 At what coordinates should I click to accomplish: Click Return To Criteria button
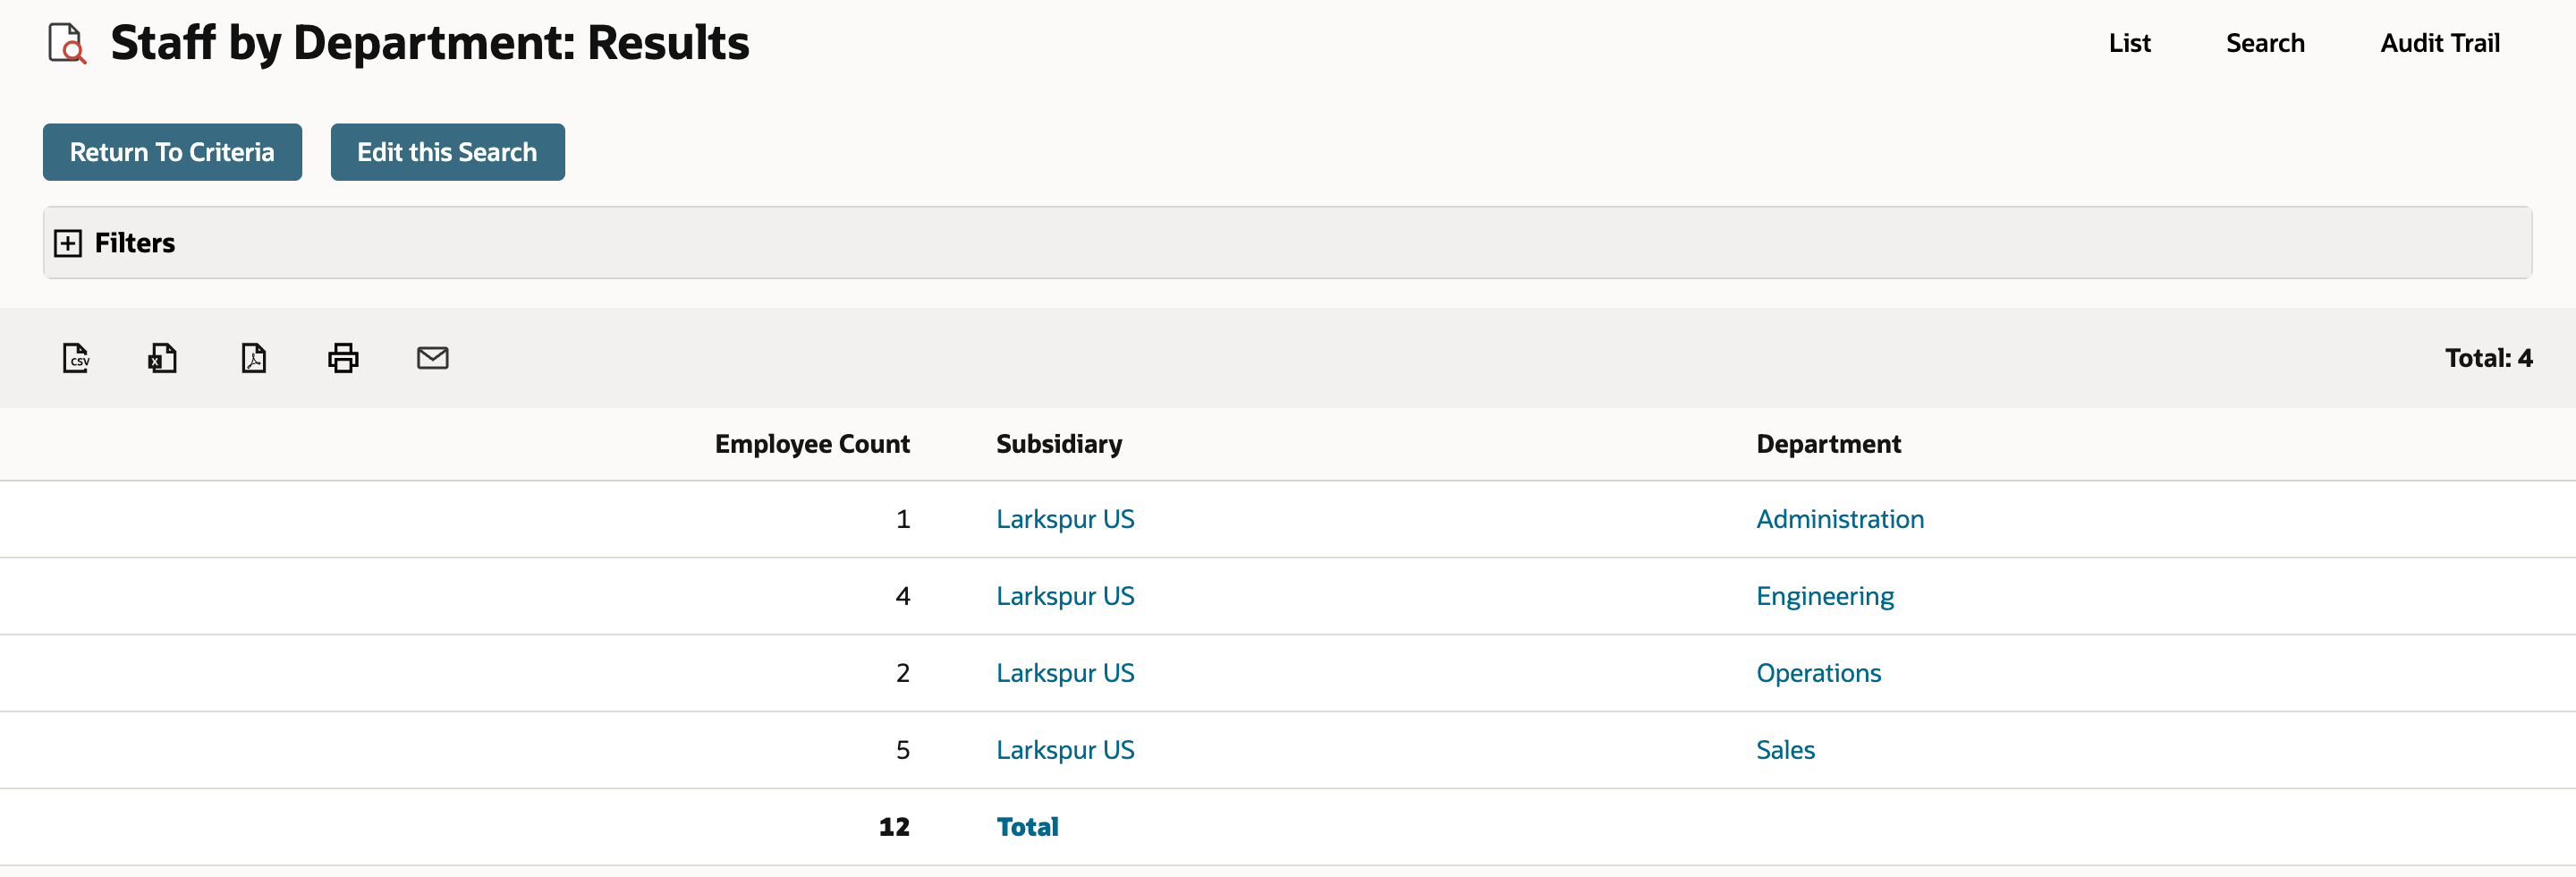pos(172,152)
